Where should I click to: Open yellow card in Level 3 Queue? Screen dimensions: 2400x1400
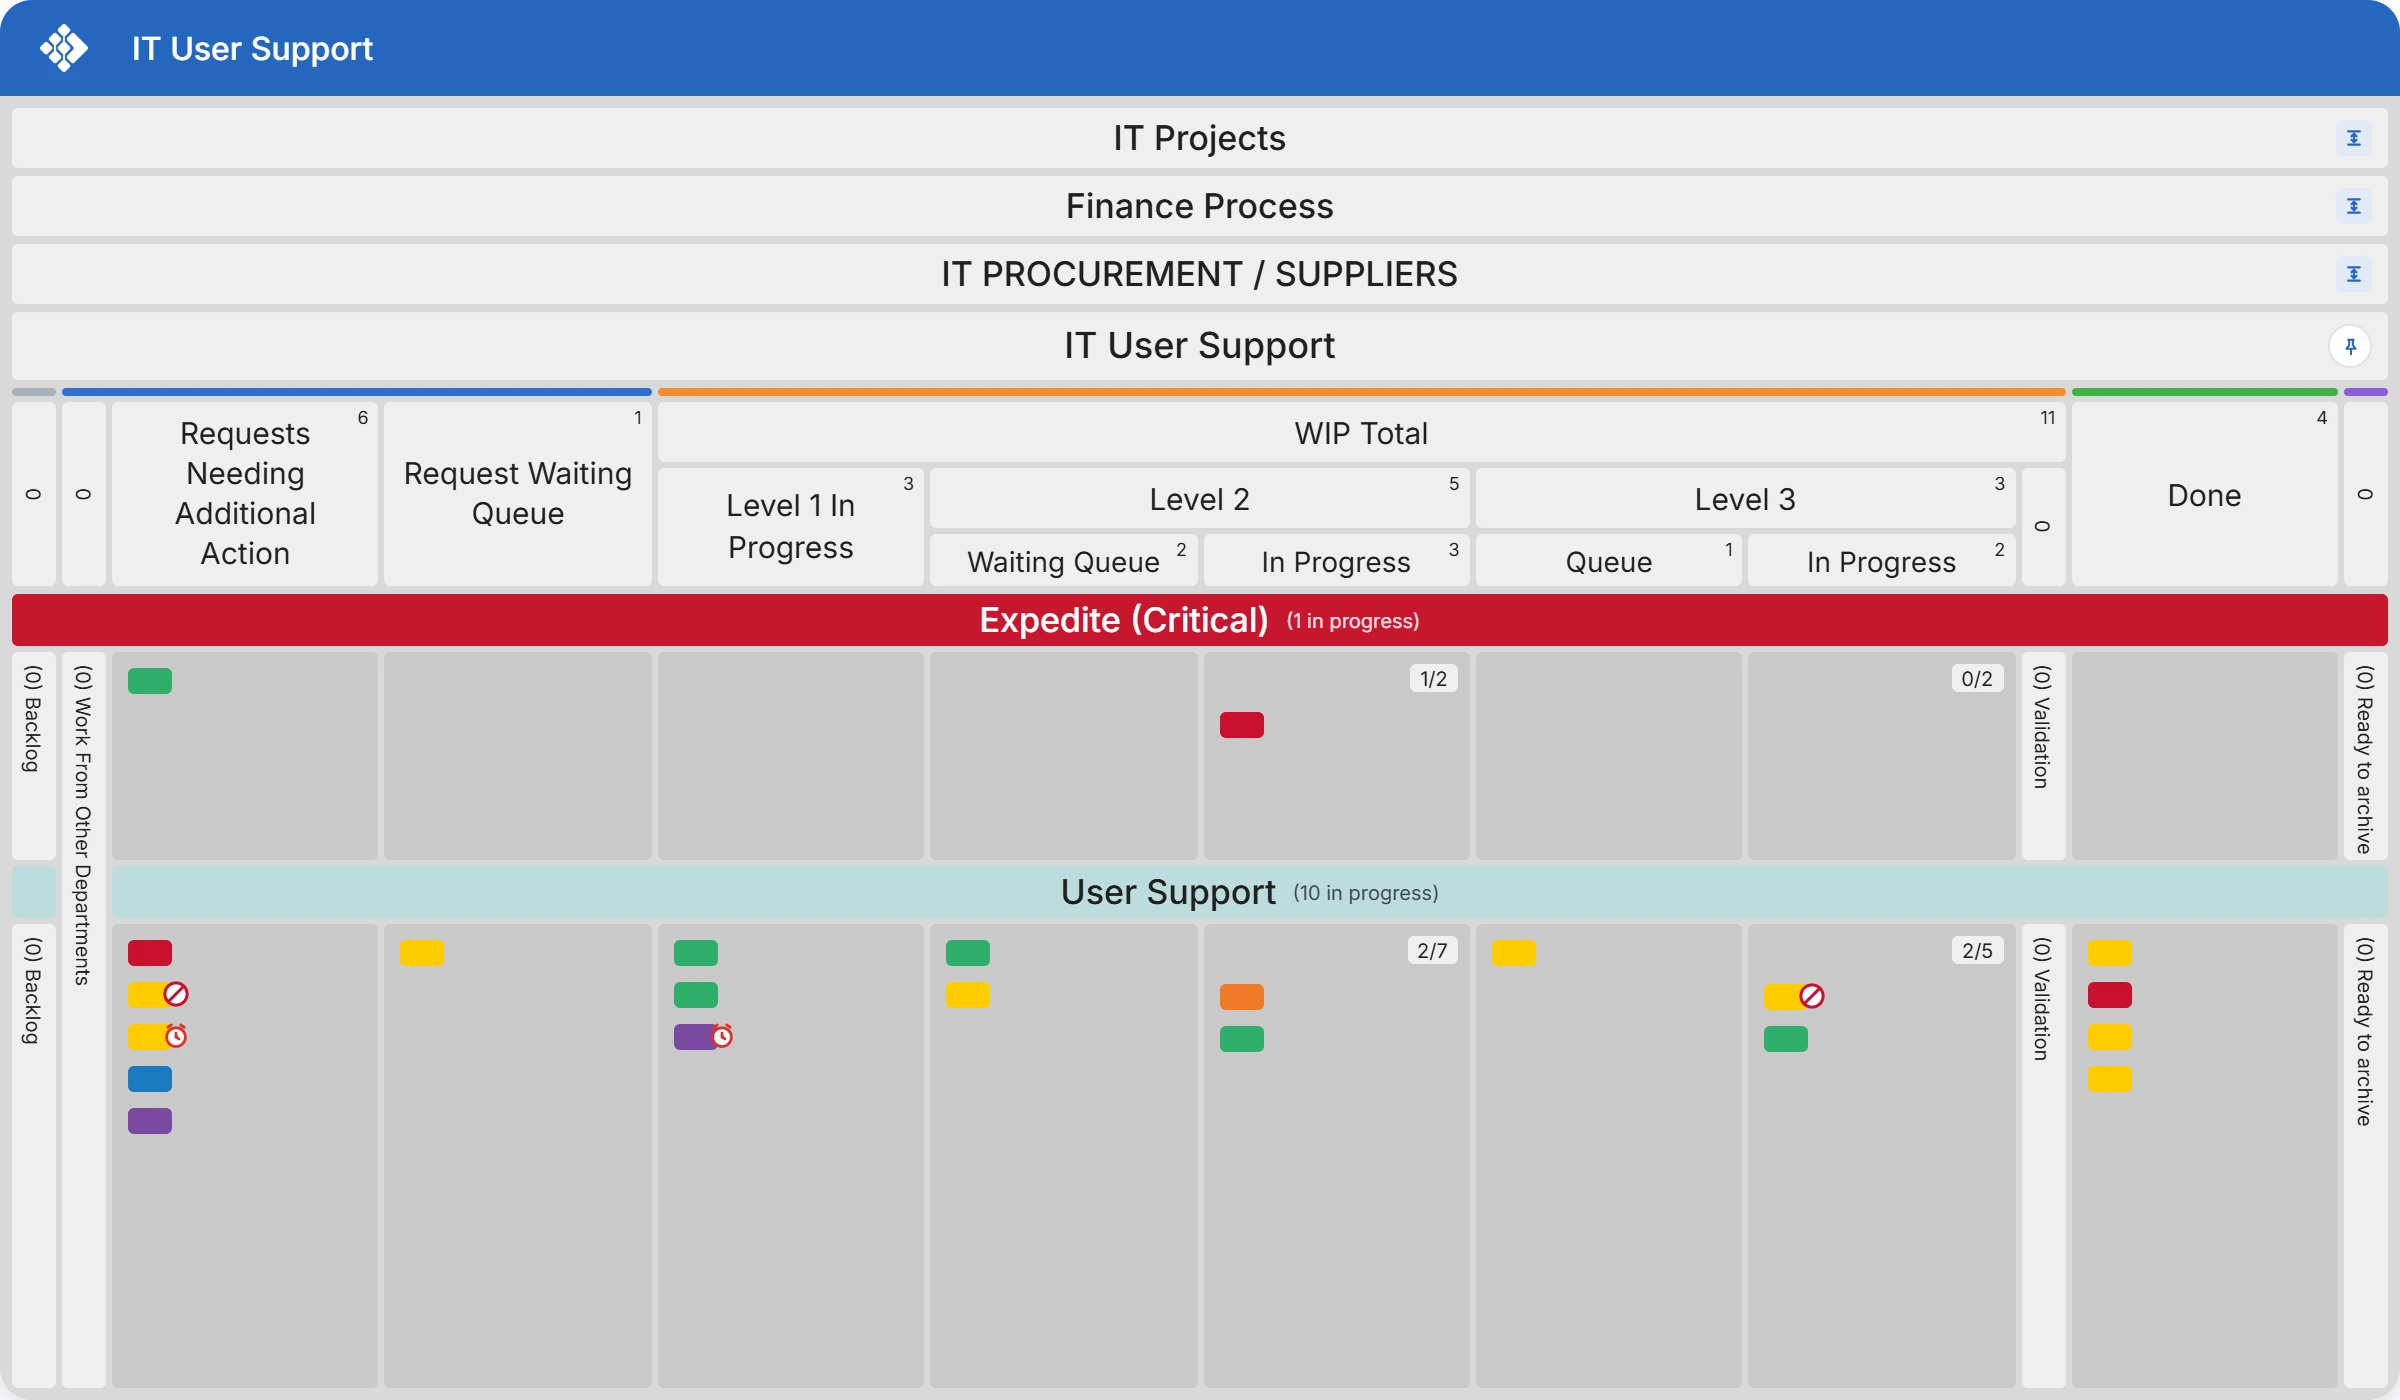coord(1514,953)
